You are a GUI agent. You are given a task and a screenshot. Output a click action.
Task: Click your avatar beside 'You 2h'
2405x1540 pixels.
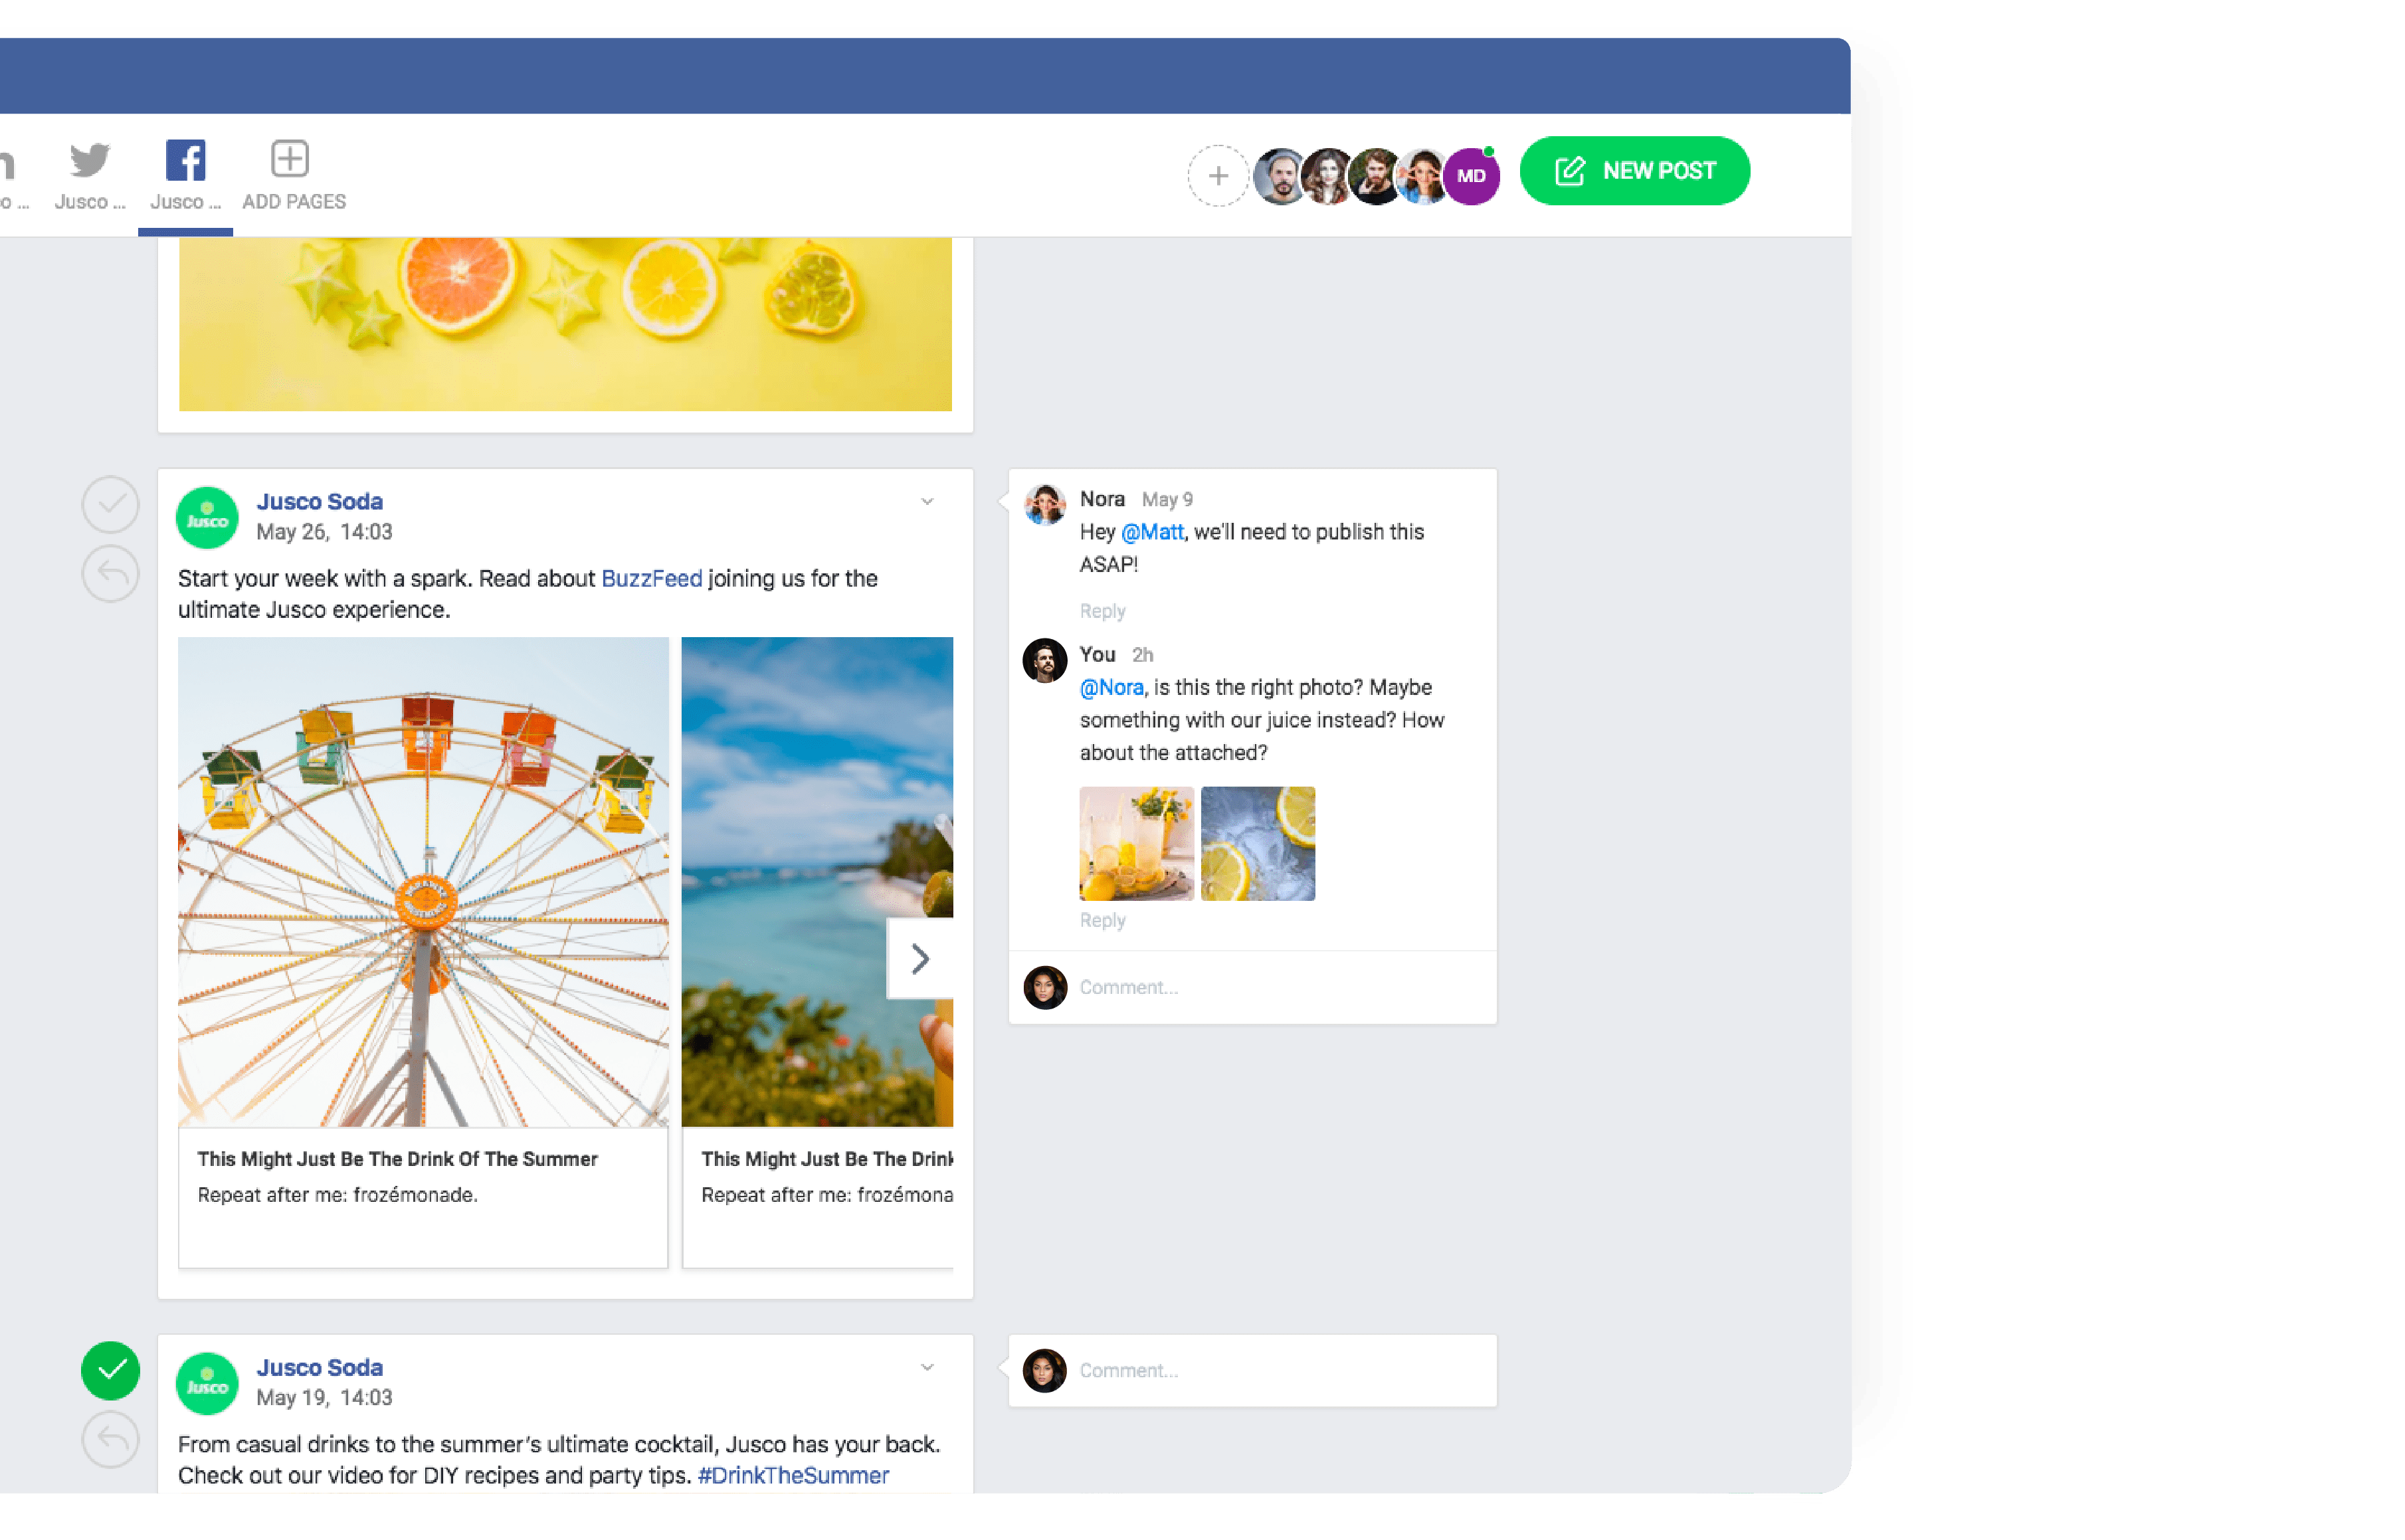point(1044,660)
